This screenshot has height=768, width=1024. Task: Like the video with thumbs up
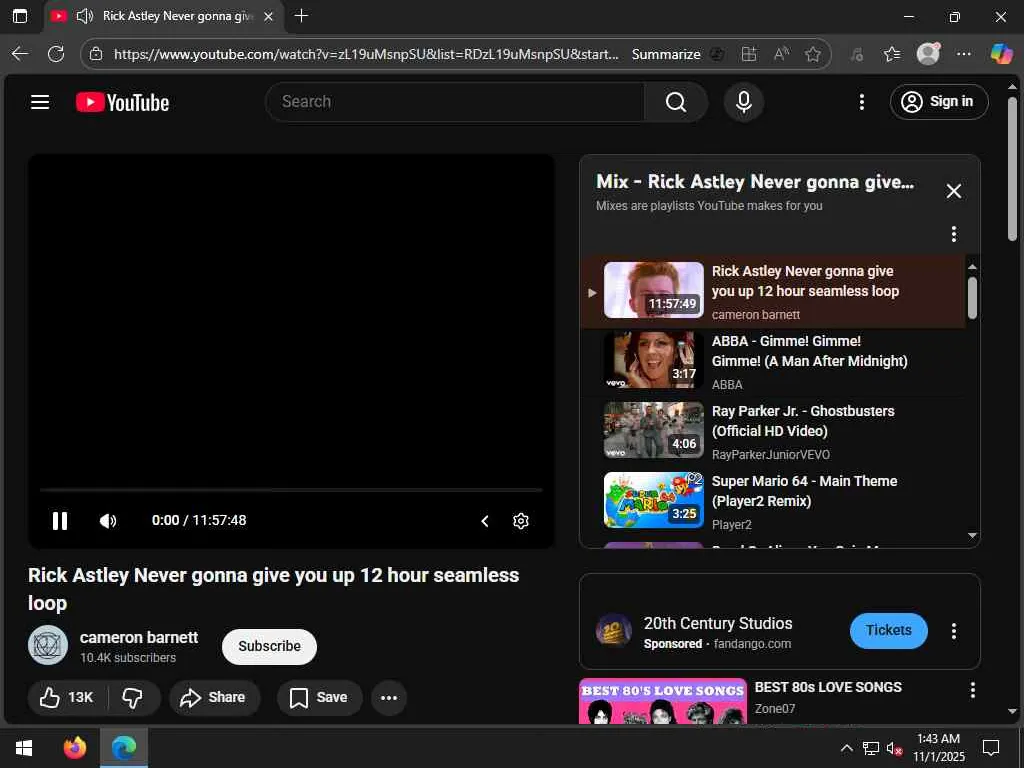click(66, 697)
